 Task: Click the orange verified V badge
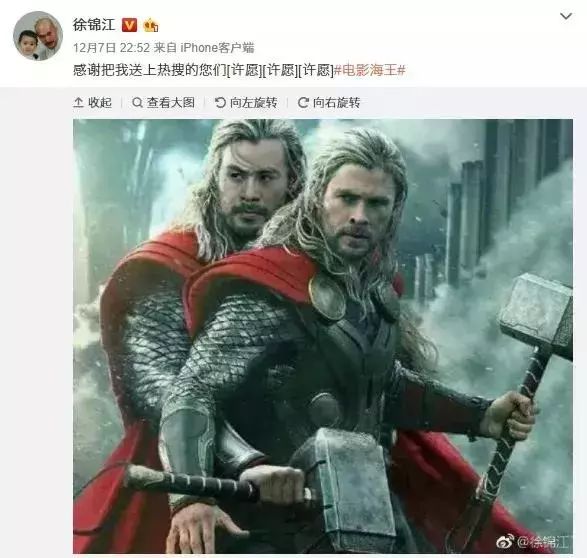(130, 25)
